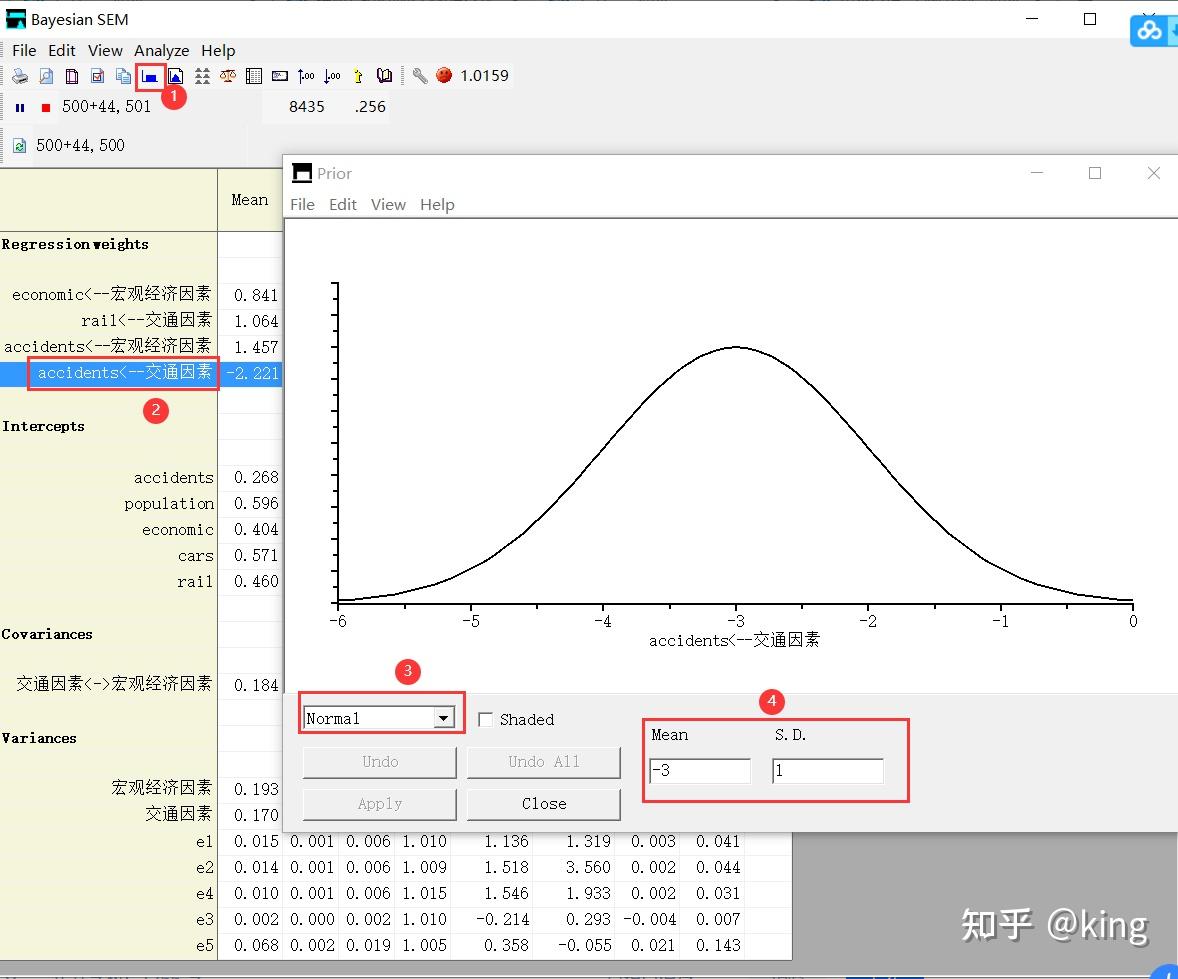Screen dimensions: 1178x979
Task: Open the View menu in the Prior window
Action: [388, 204]
